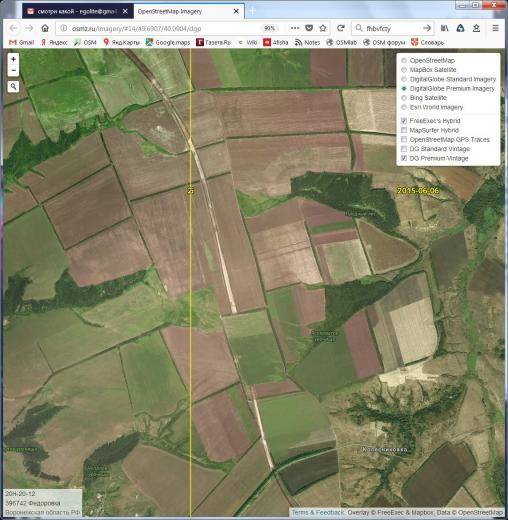Open the Google maps bookmark
The width and height of the screenshot is (508, 520).
click(x=168, y=42)
